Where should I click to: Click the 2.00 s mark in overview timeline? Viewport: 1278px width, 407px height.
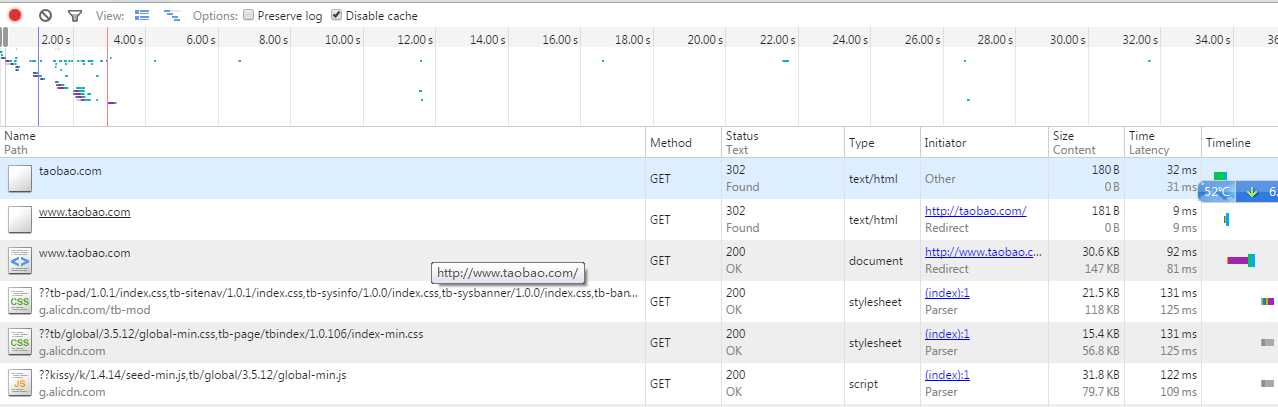pos(57,39)
